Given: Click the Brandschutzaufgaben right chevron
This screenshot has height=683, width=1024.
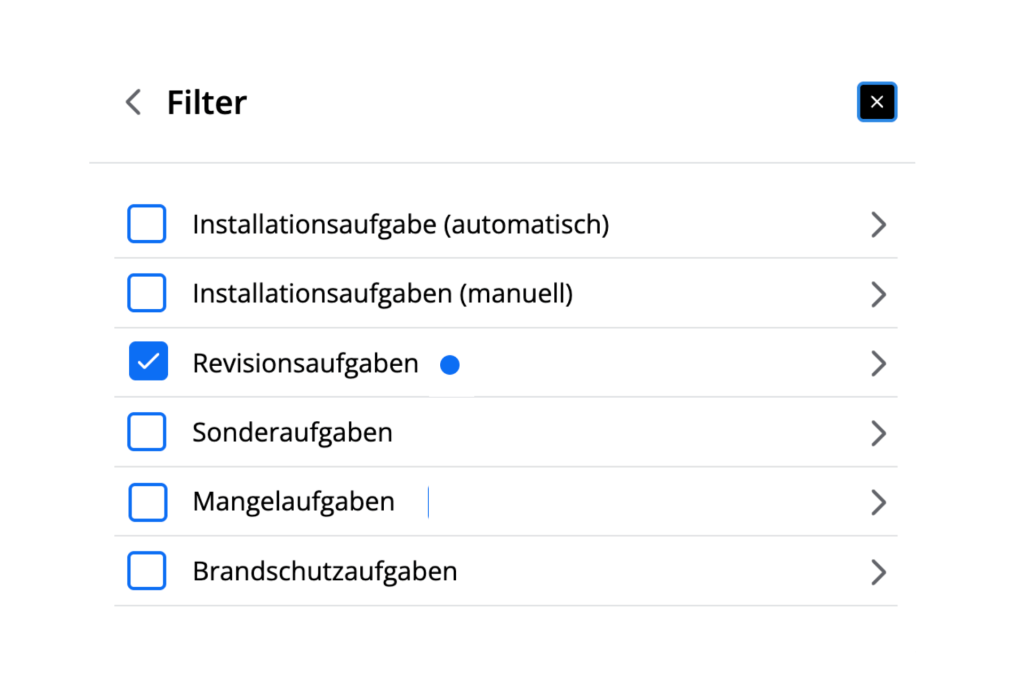Looking at the screenshot, I should click(878, 572).
